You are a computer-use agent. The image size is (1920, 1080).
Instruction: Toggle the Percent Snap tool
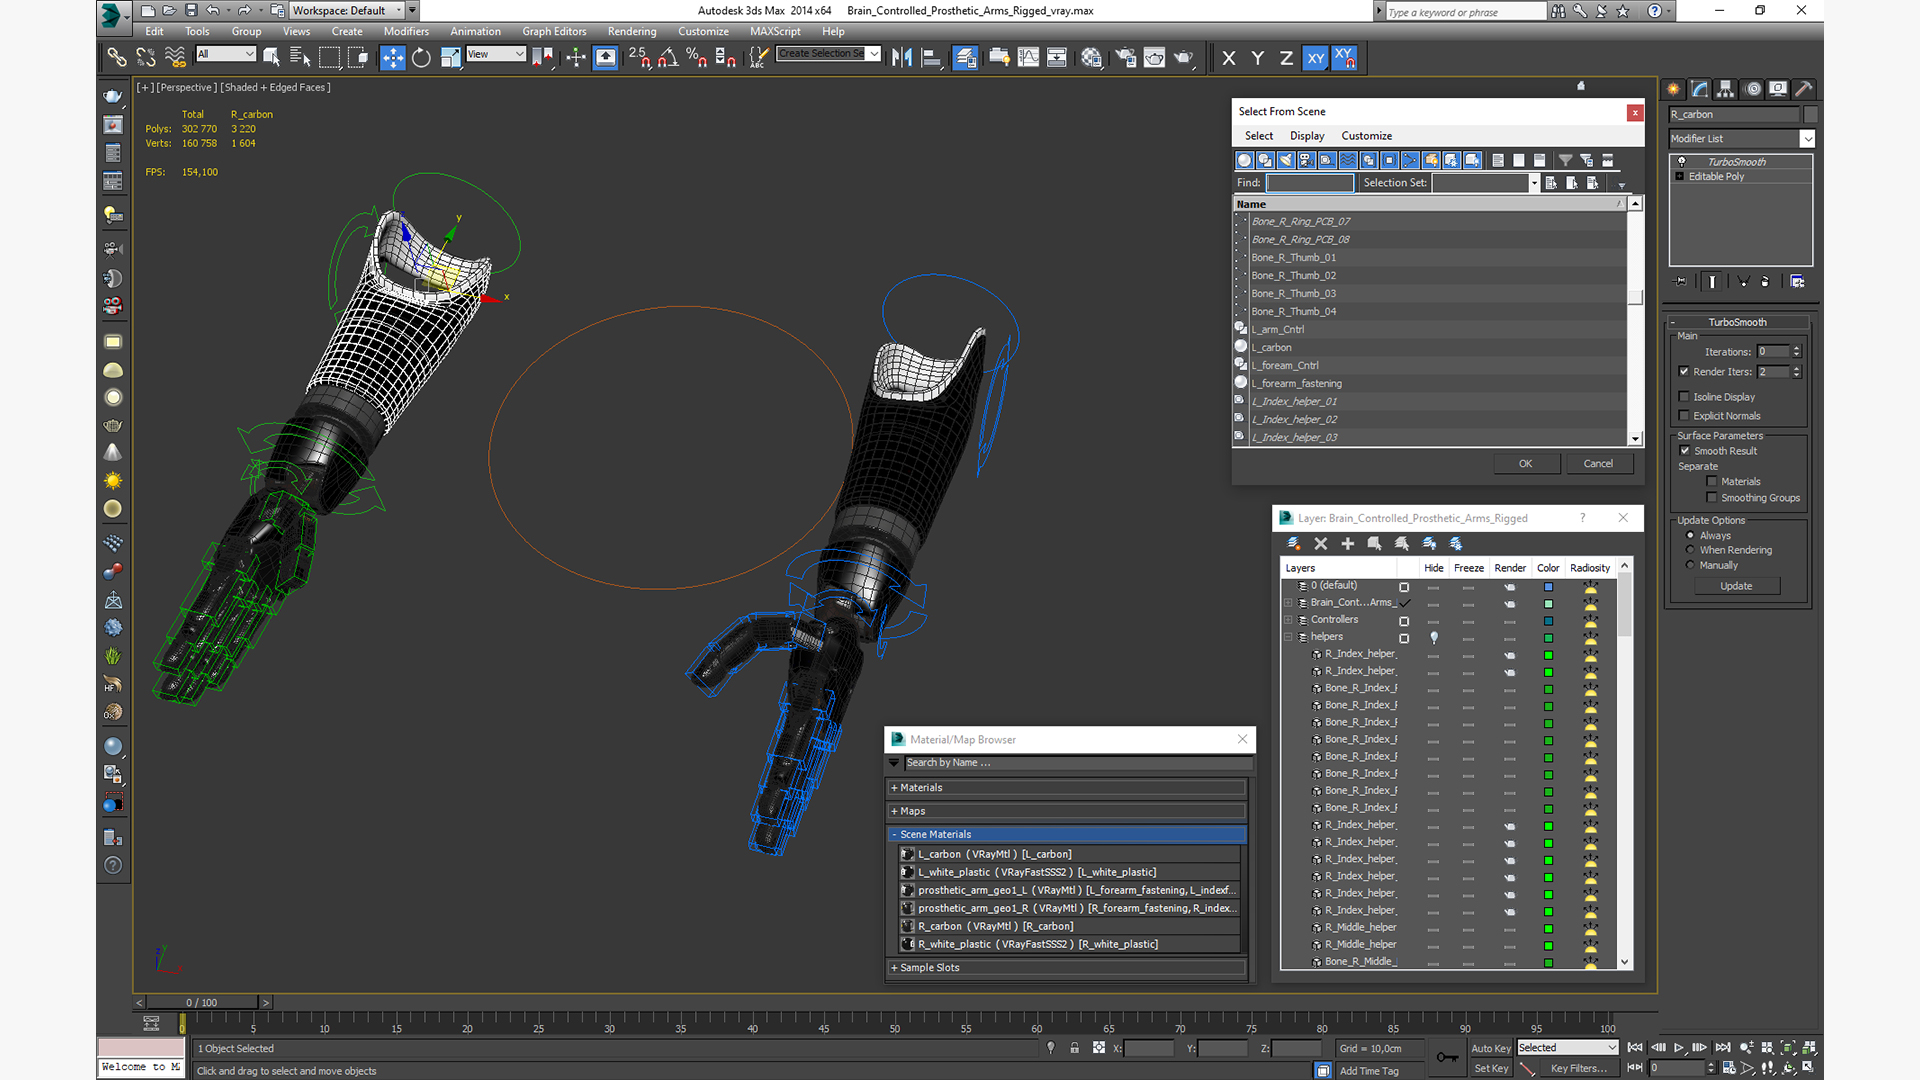point(697,58)
